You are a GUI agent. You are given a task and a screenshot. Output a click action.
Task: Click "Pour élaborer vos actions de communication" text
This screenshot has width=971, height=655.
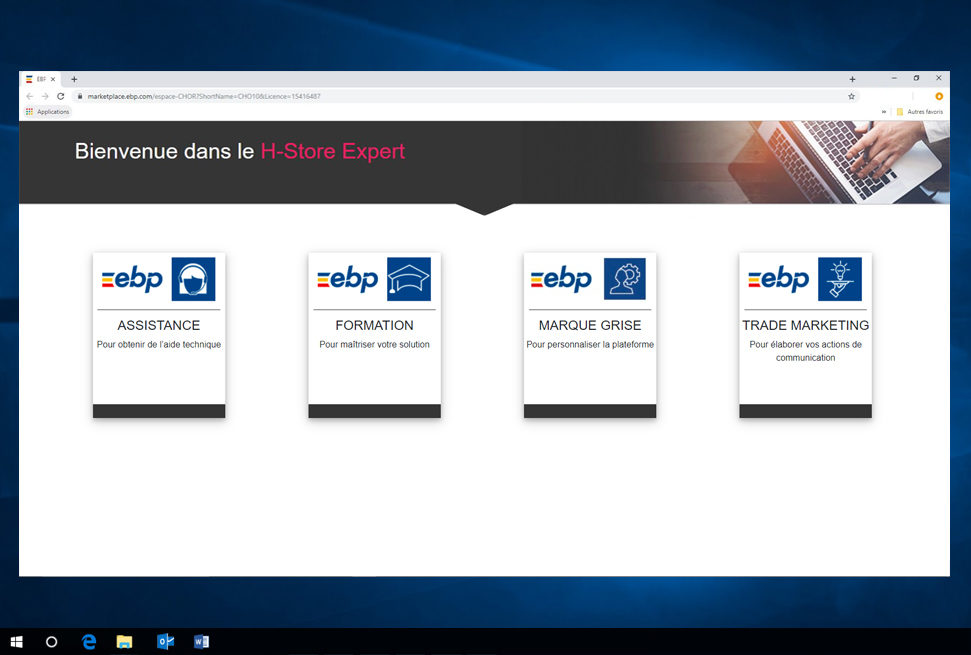point(806,351)
